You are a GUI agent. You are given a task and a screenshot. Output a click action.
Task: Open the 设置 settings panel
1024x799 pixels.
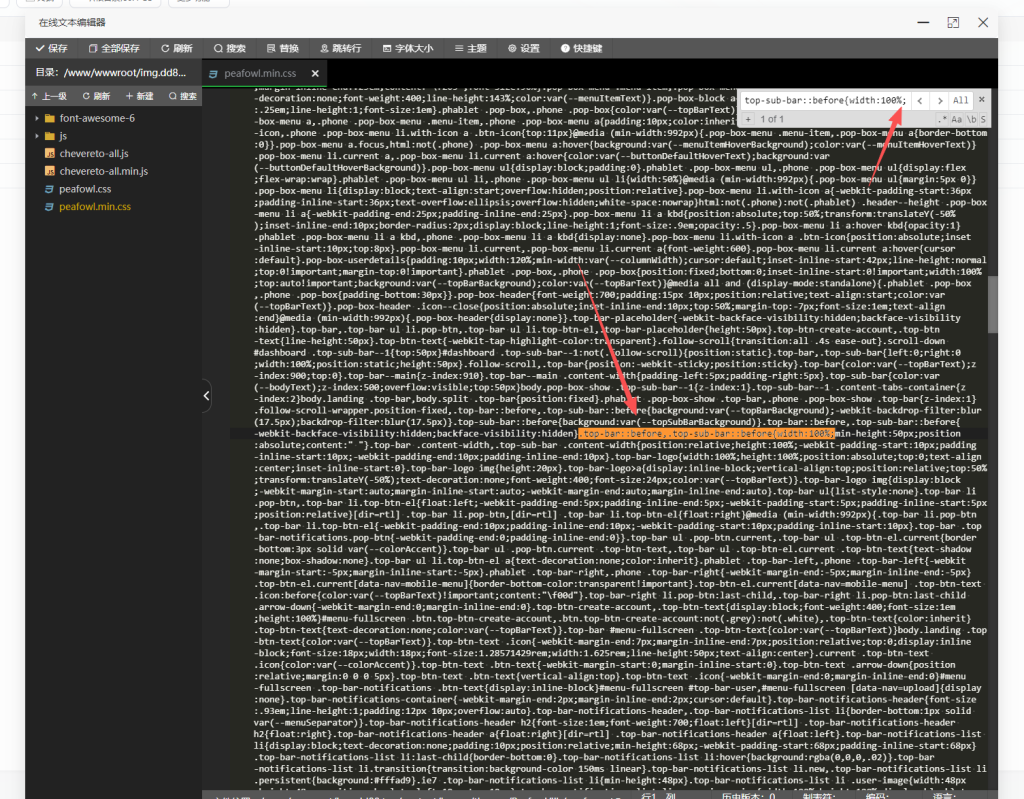(x=523, y=48)
